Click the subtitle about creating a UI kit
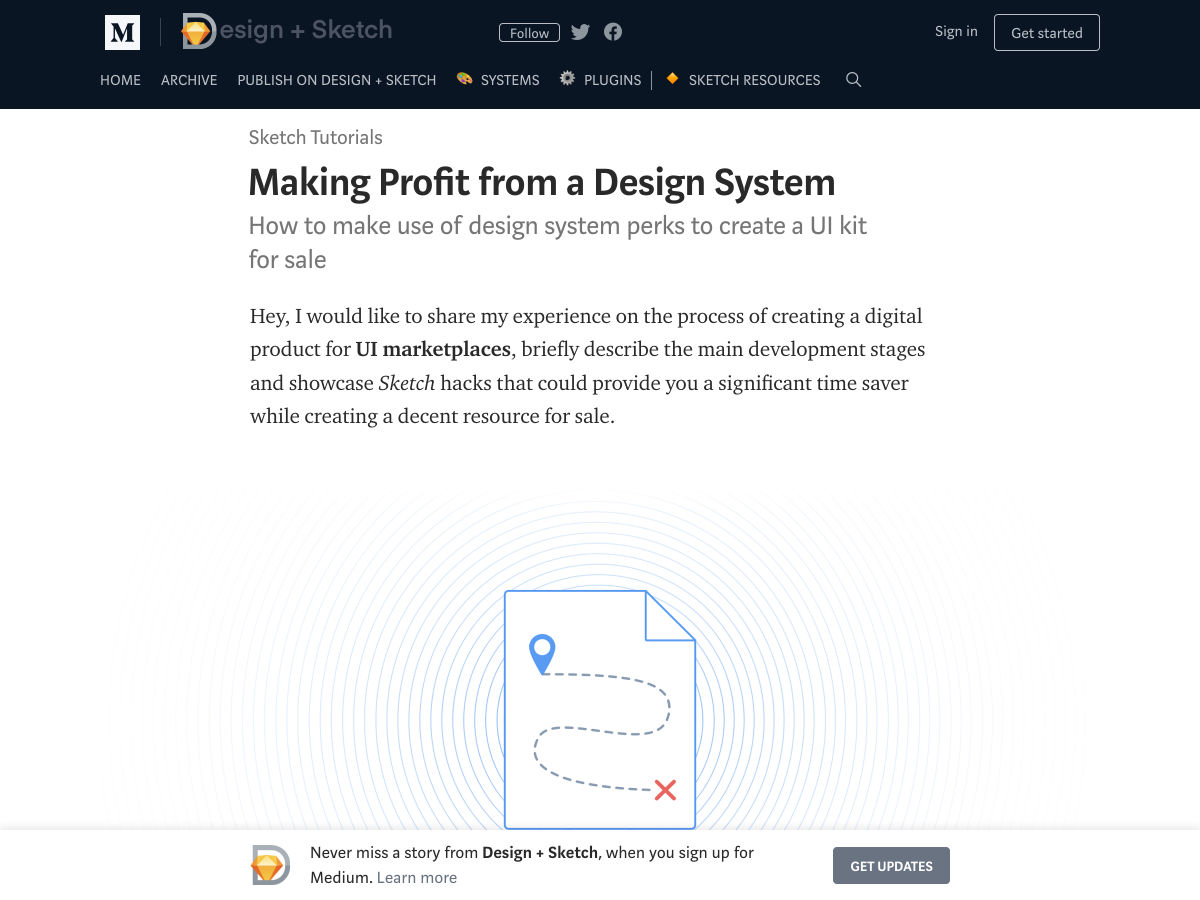 (x=558, y=243)
